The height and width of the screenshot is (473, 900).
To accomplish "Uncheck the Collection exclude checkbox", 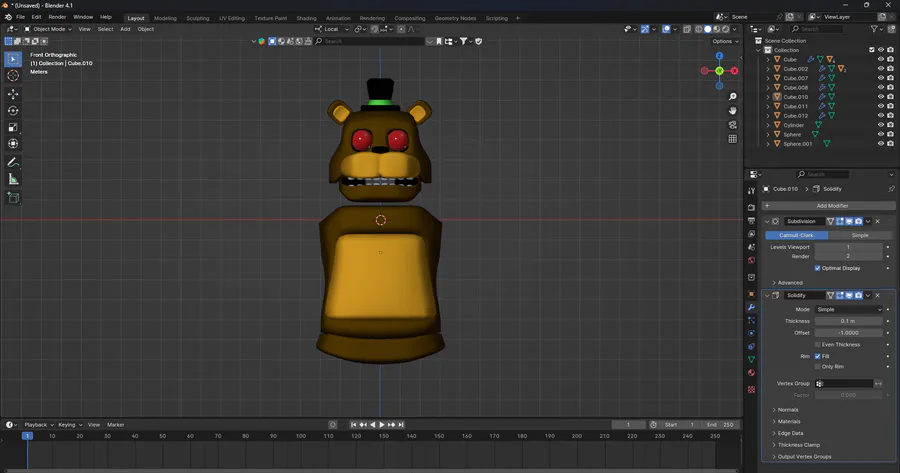I will pos(872,50).
